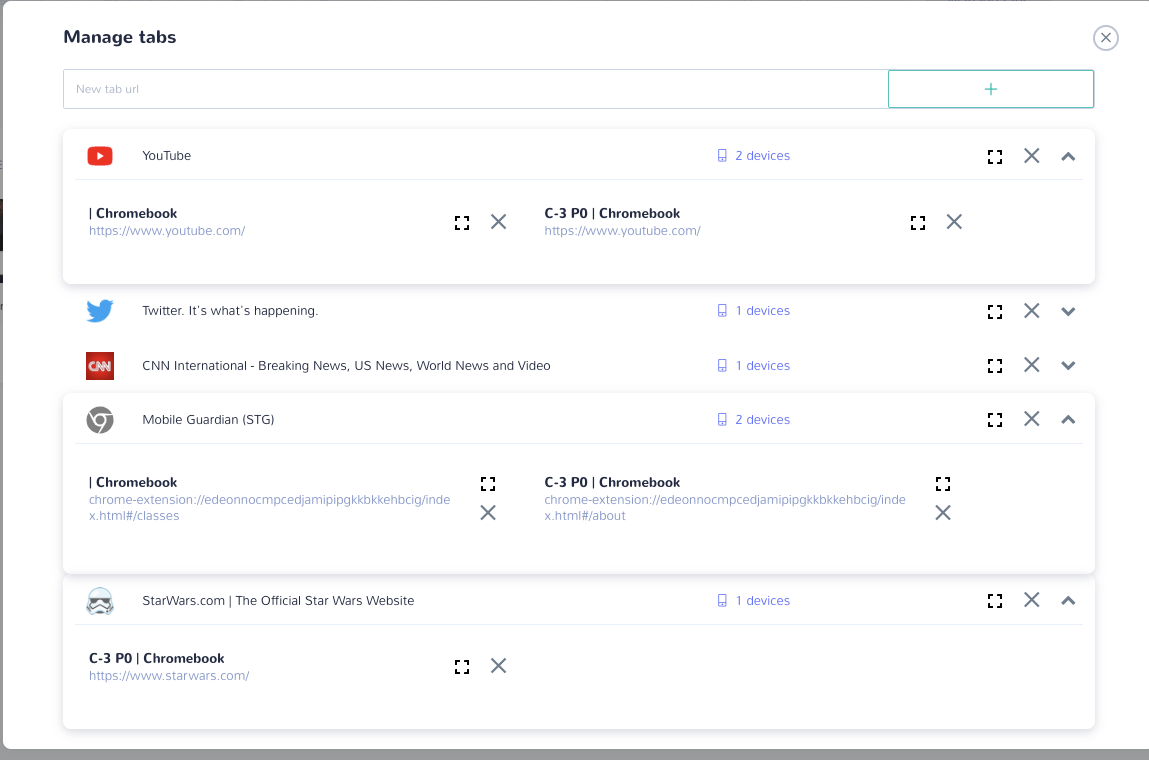Open Mobile Guardian 2 devices link
The image size is (1149, 760).
pos(753,420)
